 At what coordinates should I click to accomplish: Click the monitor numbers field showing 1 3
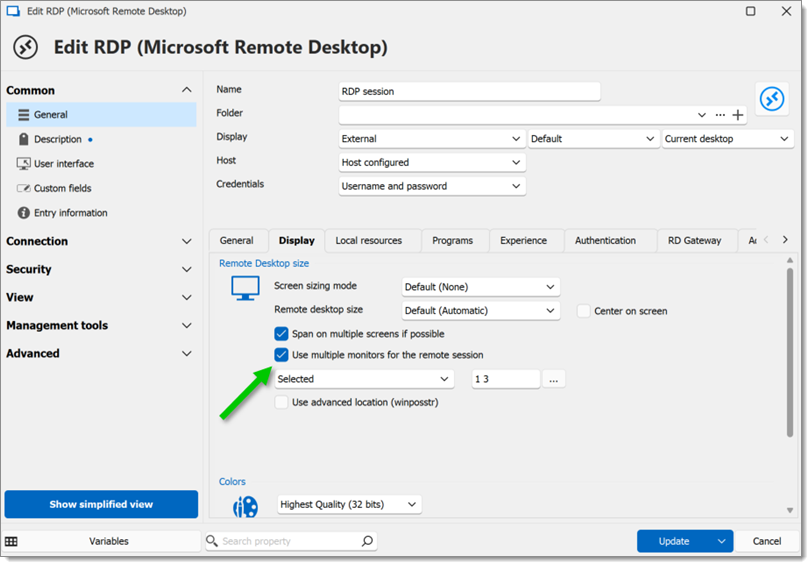pos(505,379)
